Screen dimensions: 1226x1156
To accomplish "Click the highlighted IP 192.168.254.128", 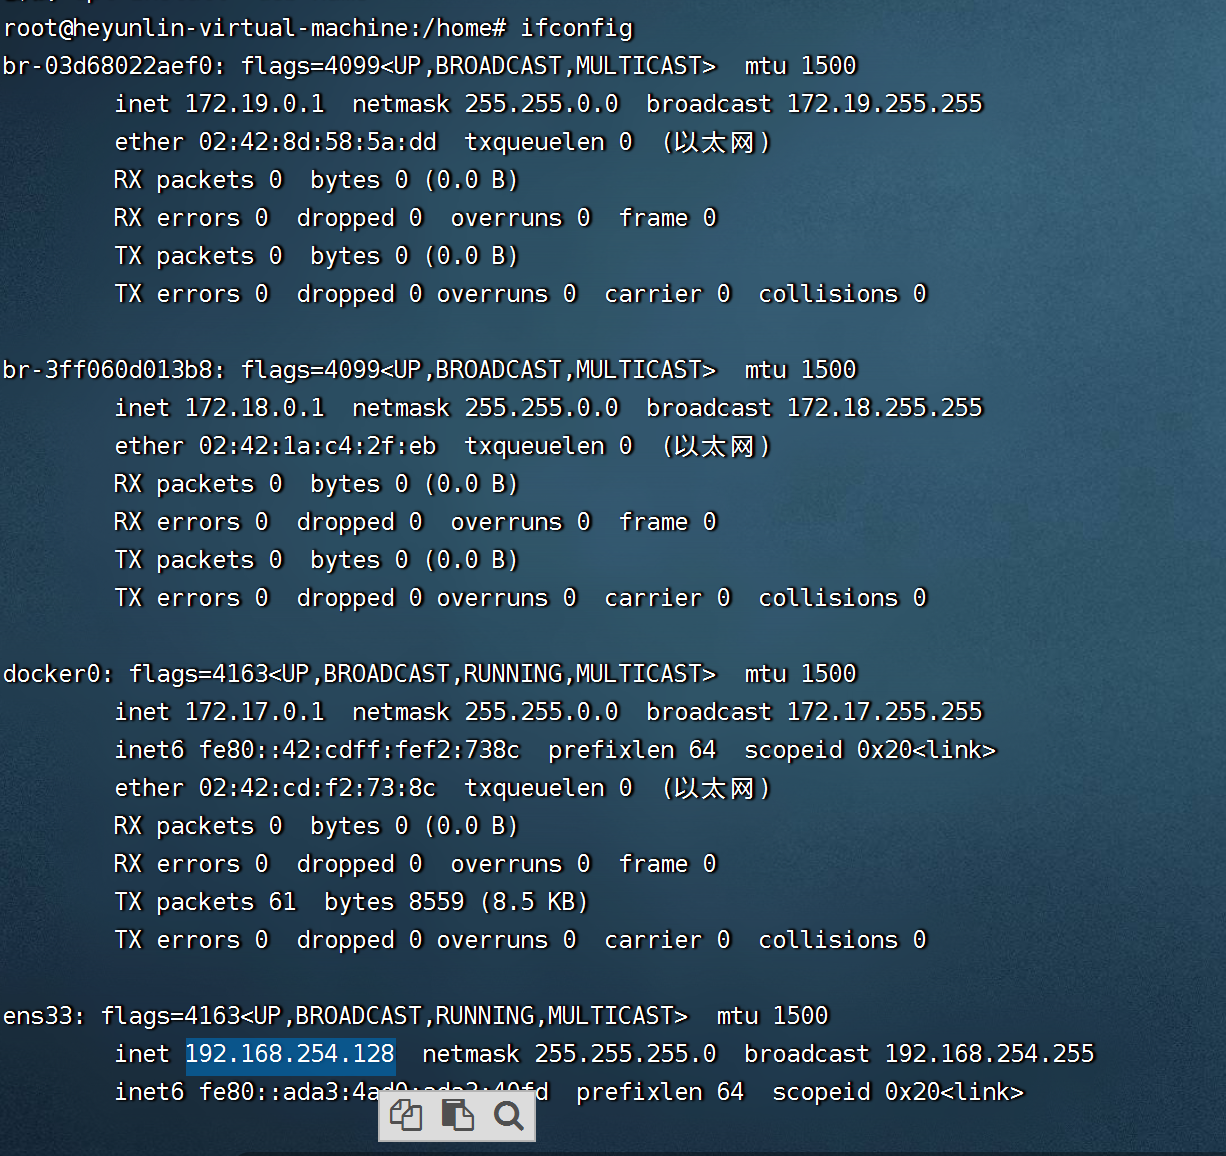I will click(x=290, y=1053).
